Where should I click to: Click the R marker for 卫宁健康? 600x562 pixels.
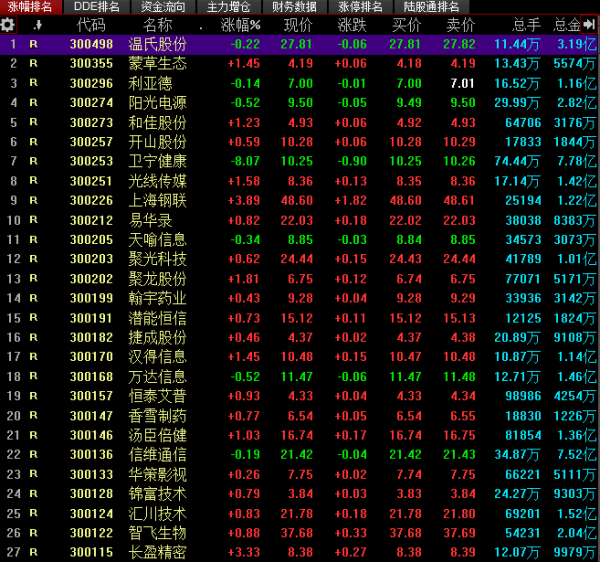pyautogui.click(x=34, y=161)
